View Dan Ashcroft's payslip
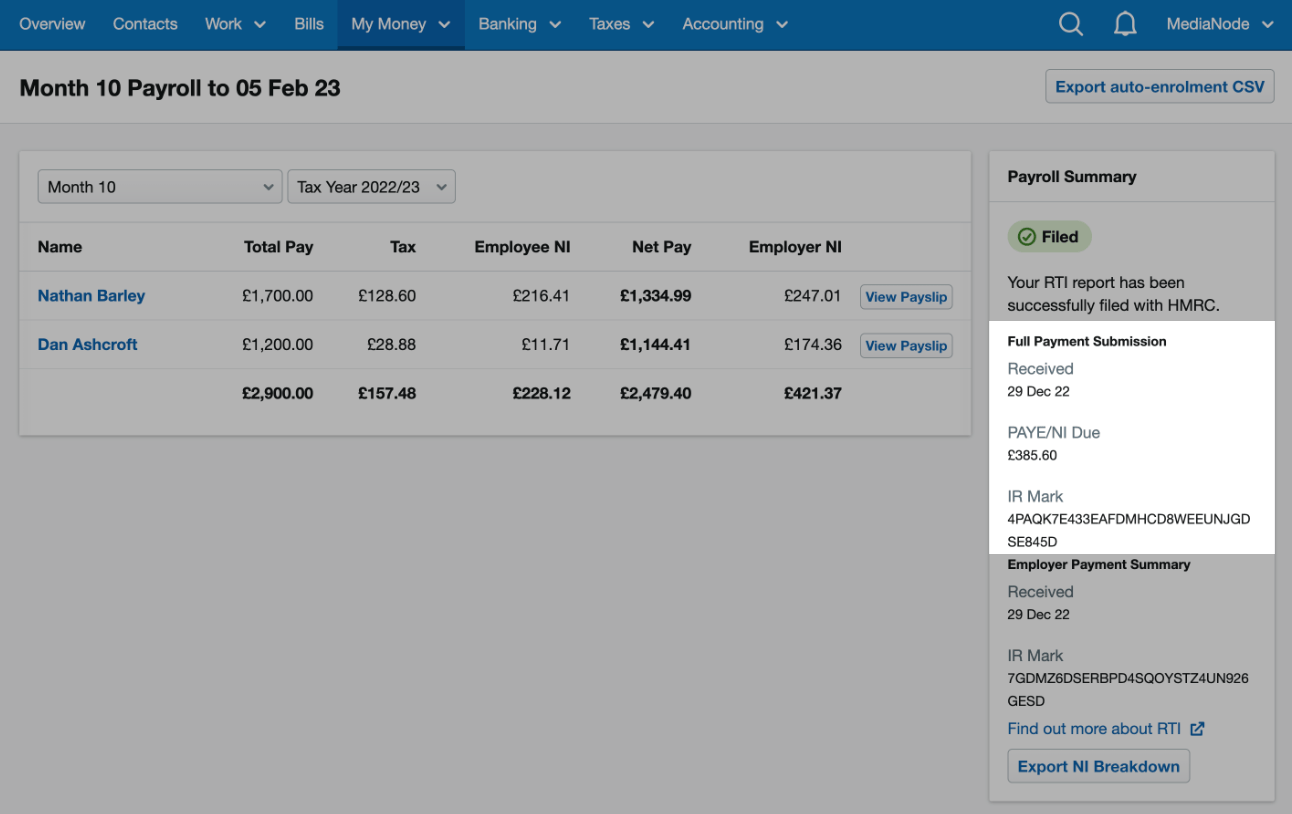The image size is (1292, 814). 906,345
